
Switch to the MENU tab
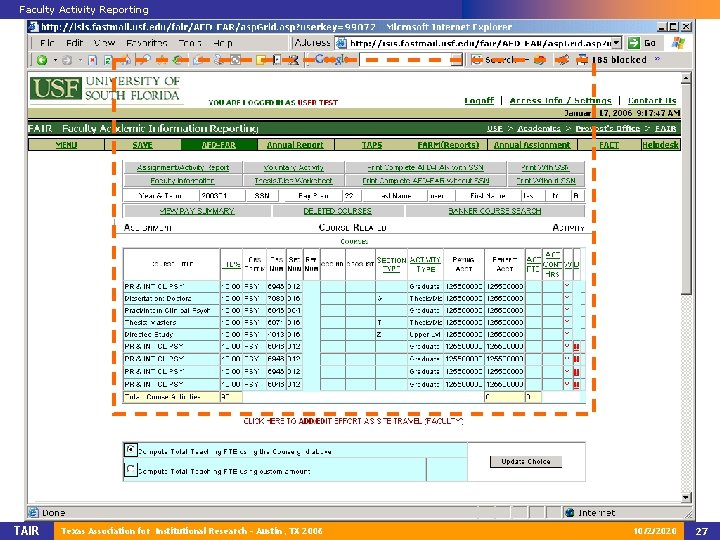(66, 145)
